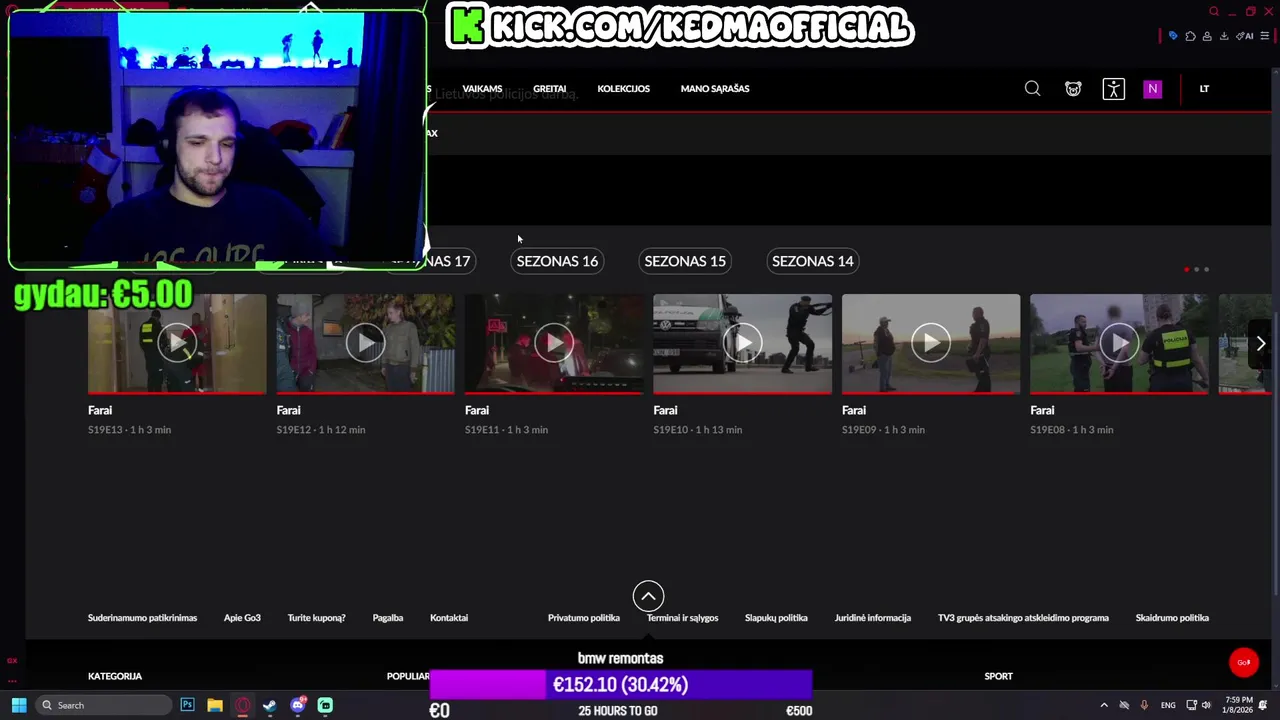Open the Pagalba footer link

tap(388, 618)
